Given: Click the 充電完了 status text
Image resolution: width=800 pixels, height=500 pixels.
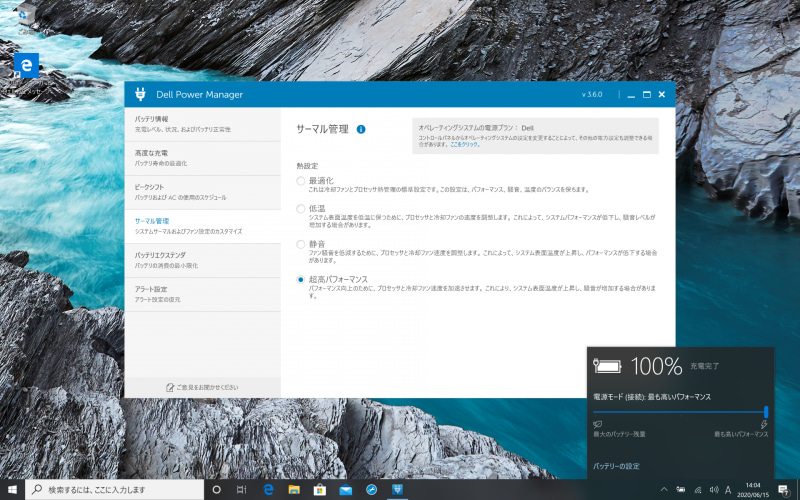Looking at the screenshot, I should (705, 366).
